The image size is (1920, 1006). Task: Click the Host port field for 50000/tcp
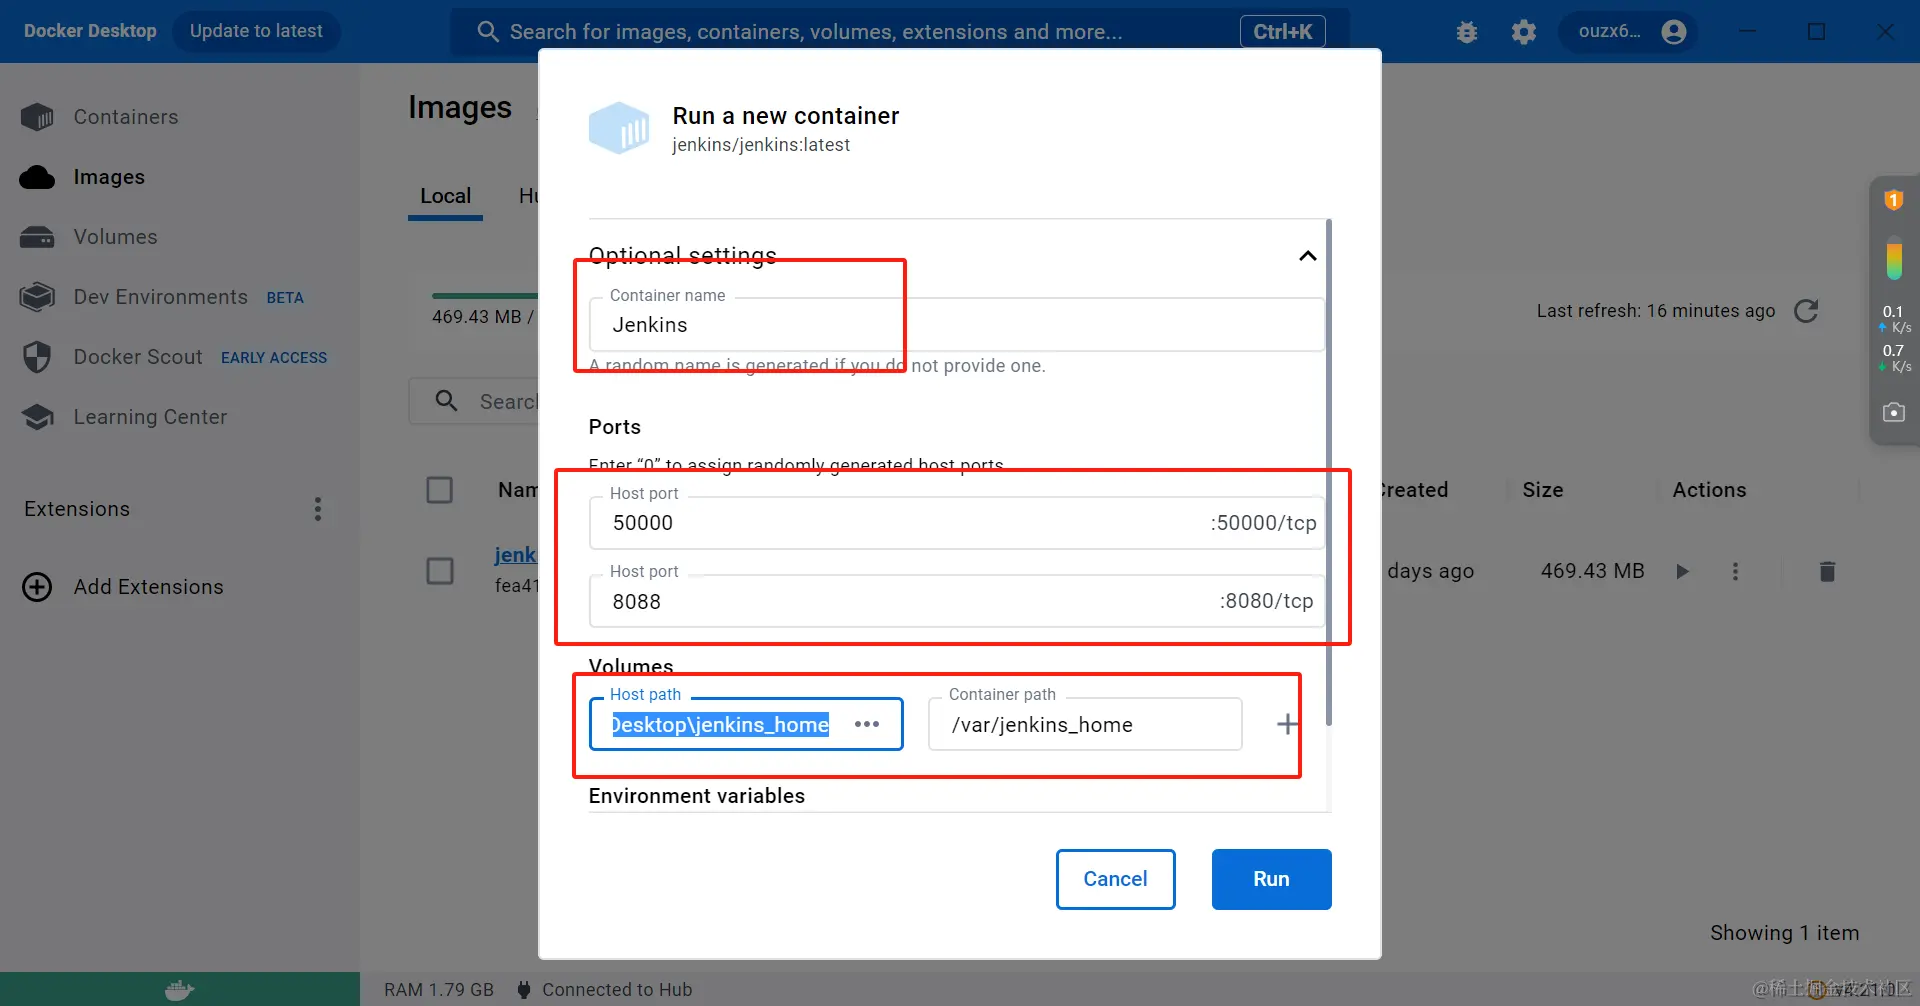957,523
